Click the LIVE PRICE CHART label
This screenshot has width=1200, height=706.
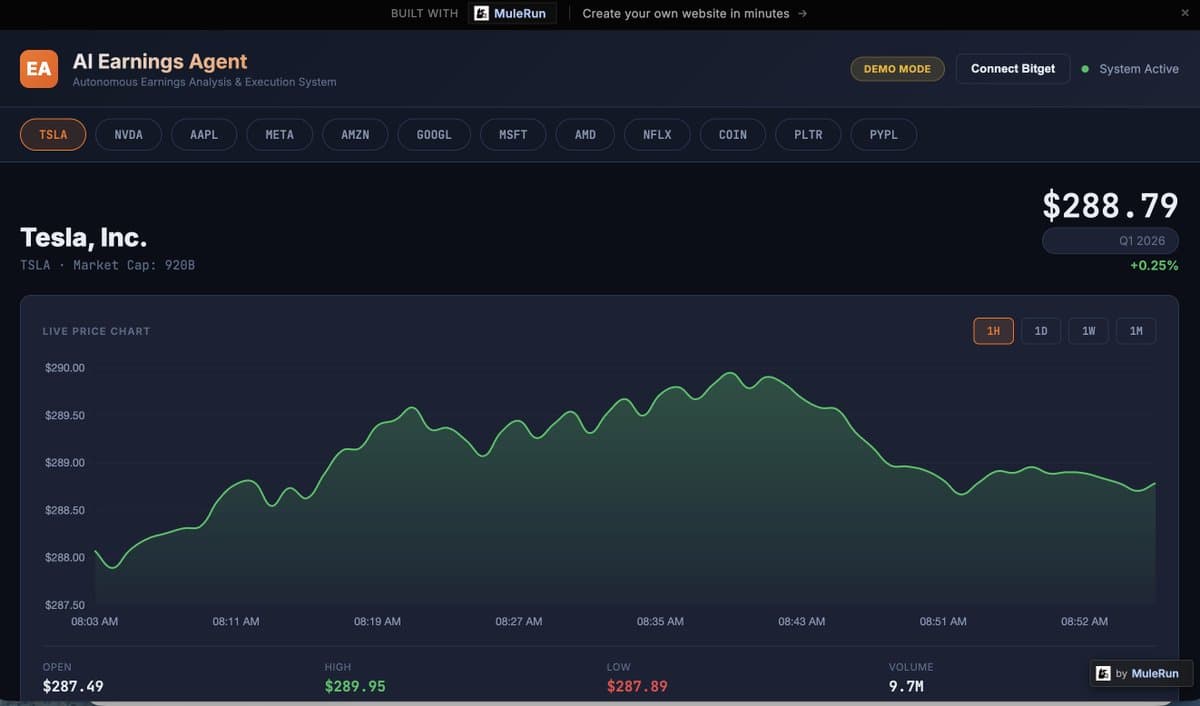(x=96, y=331)
